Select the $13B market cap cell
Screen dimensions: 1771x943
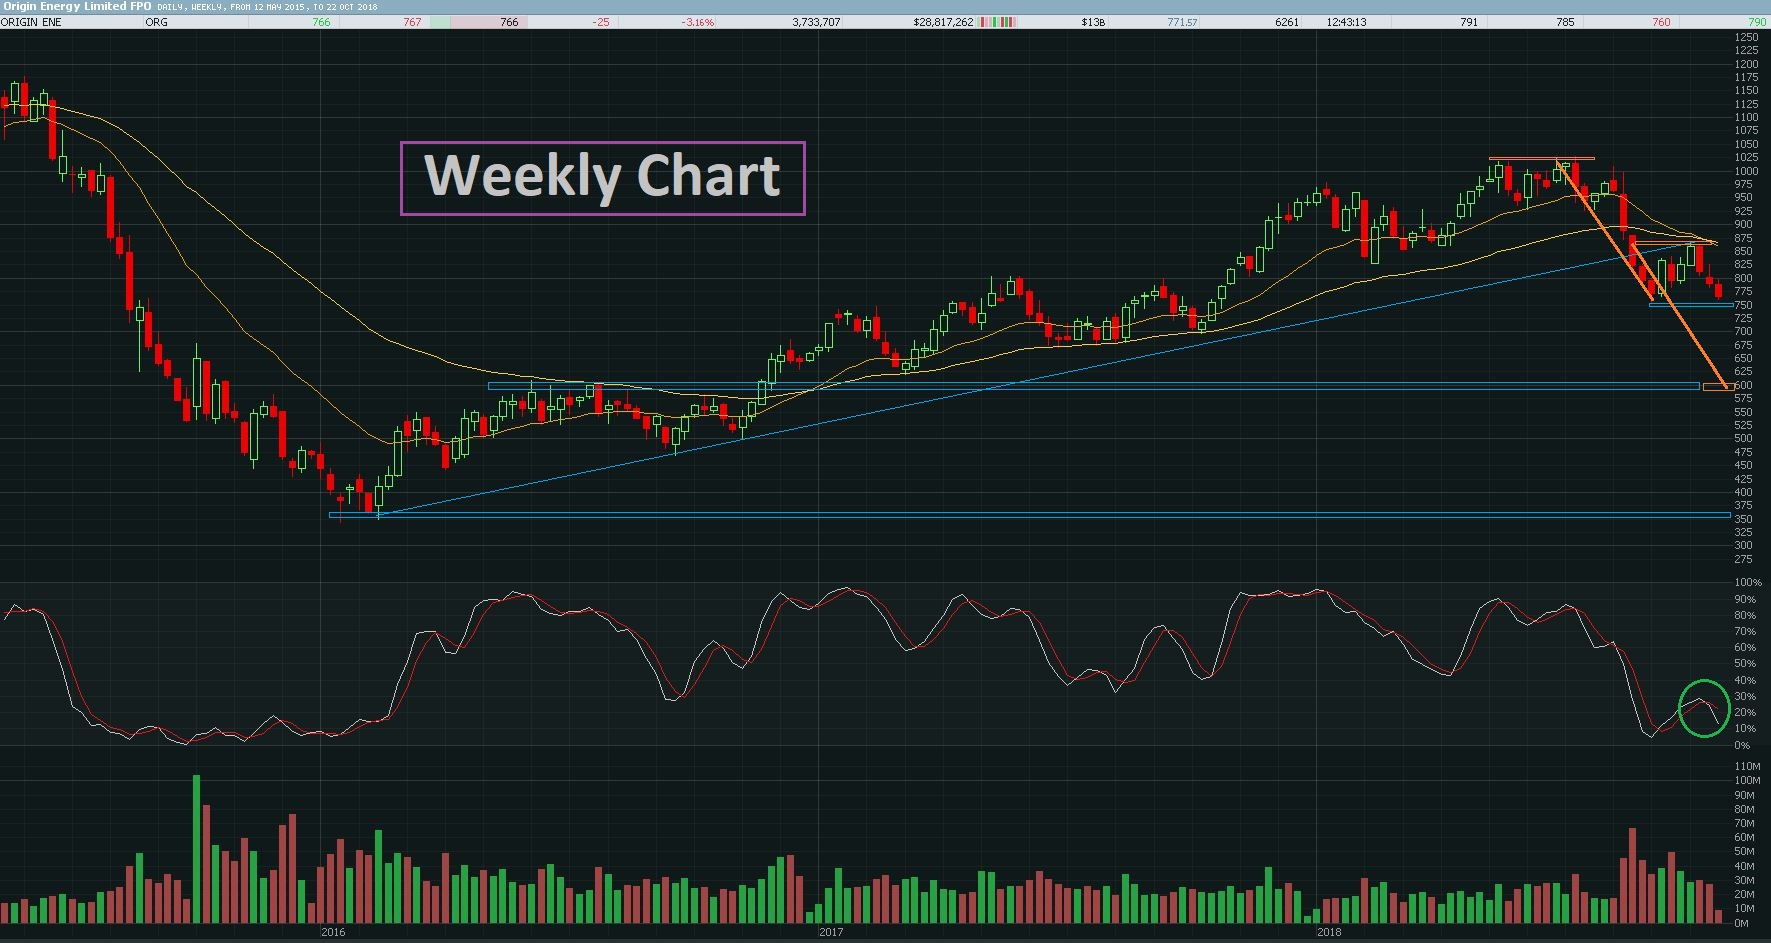pyautogui.click(x=1093, y=22)
